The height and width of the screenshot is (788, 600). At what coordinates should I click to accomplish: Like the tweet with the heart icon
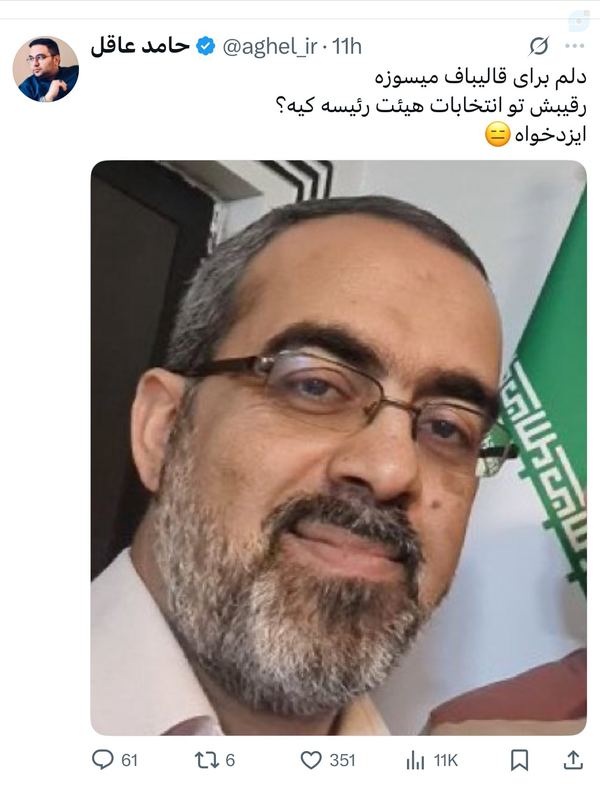311,760
